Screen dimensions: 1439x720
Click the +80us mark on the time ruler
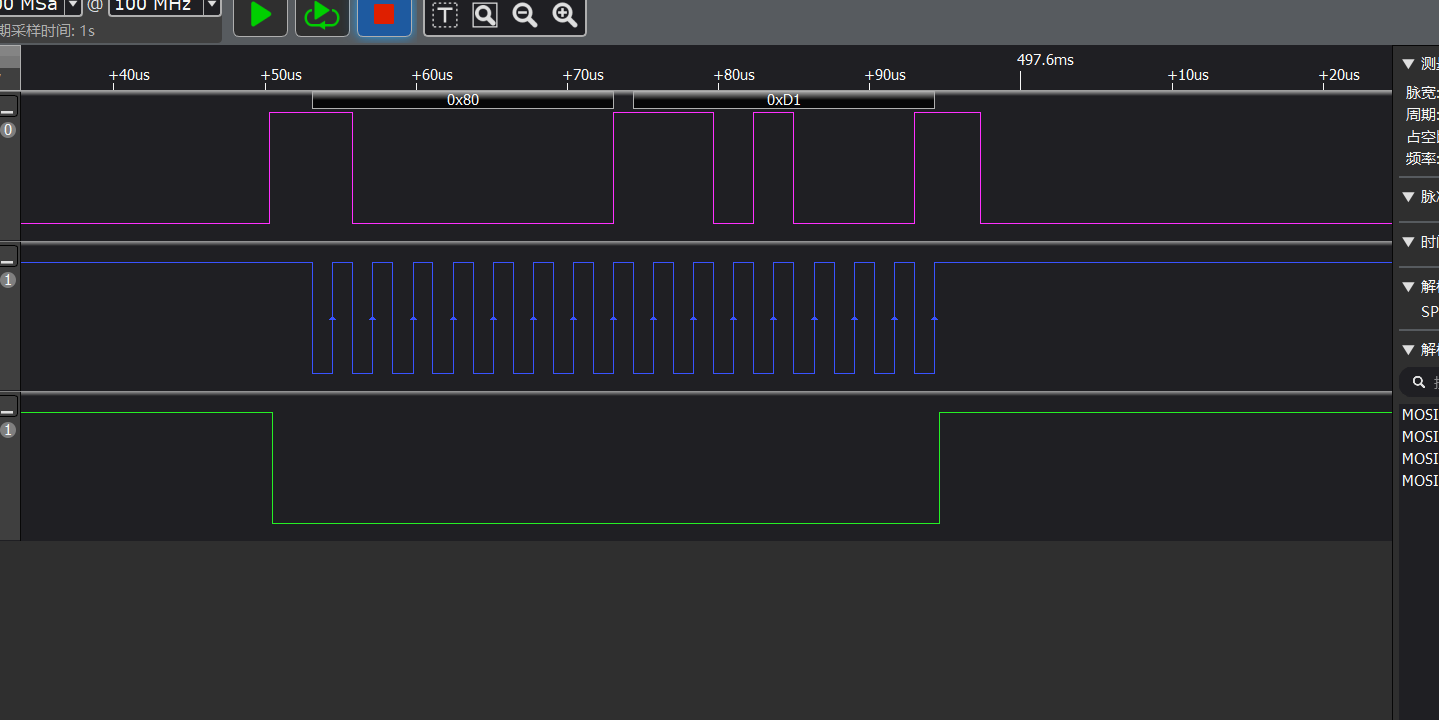tap(734, 75)
